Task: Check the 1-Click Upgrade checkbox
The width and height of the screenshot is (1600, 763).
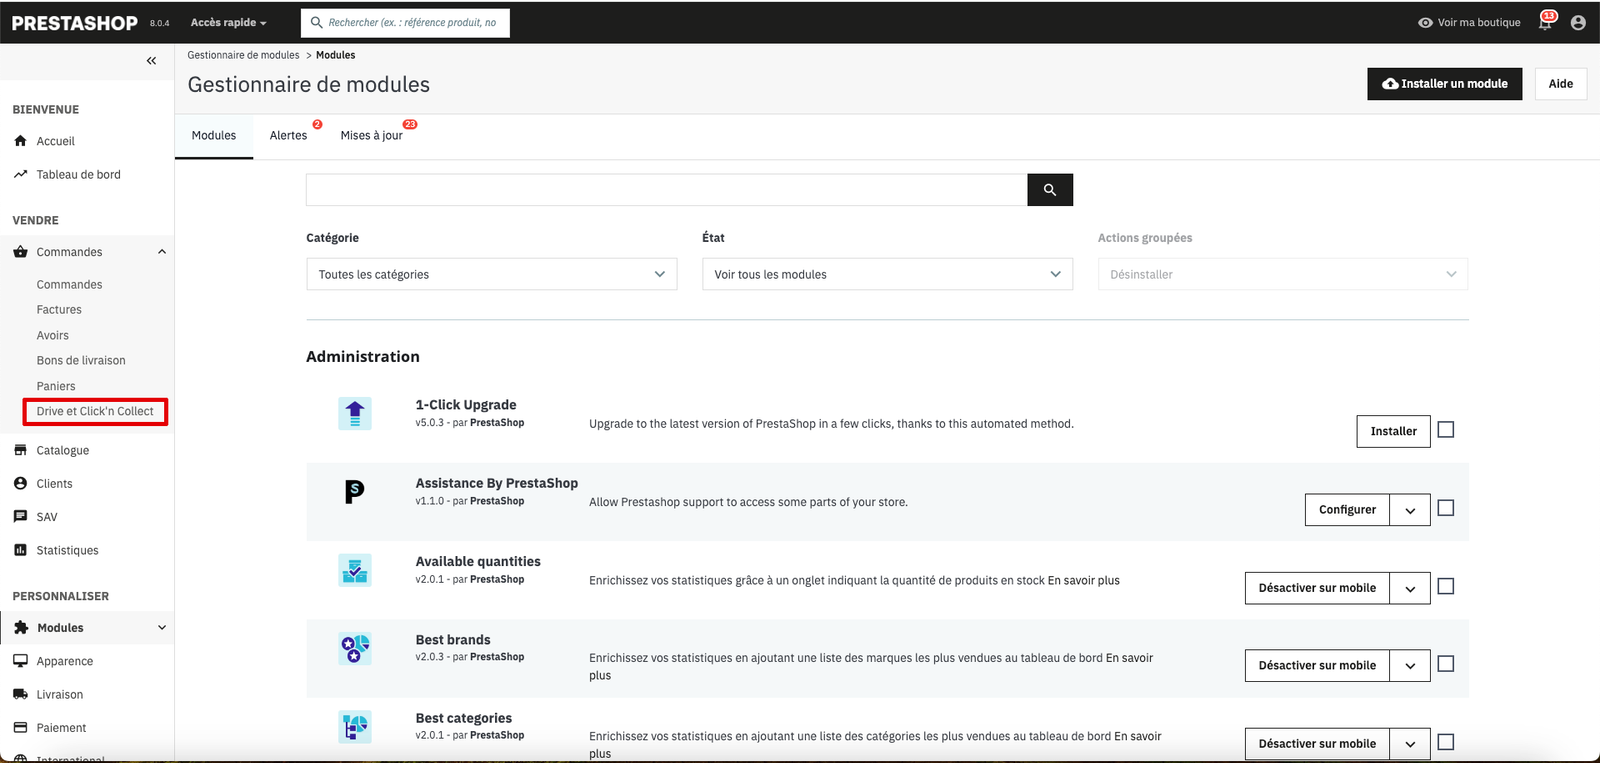Action: click(1446, 430)
